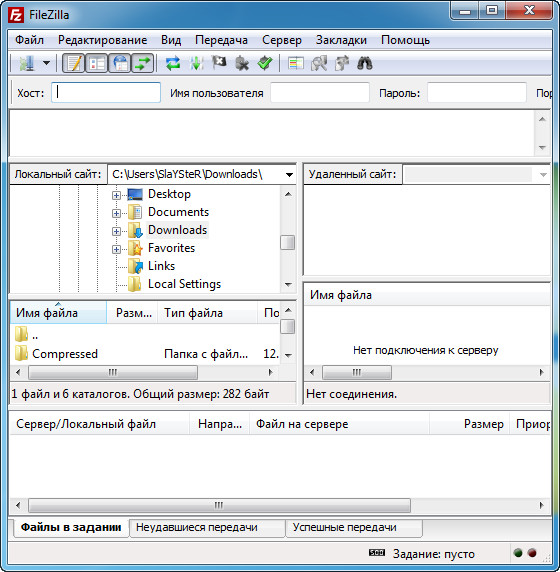The height and width of the screenshot is (572, 560).
Task: Open the Файл menu
Action: click(30, 40)
